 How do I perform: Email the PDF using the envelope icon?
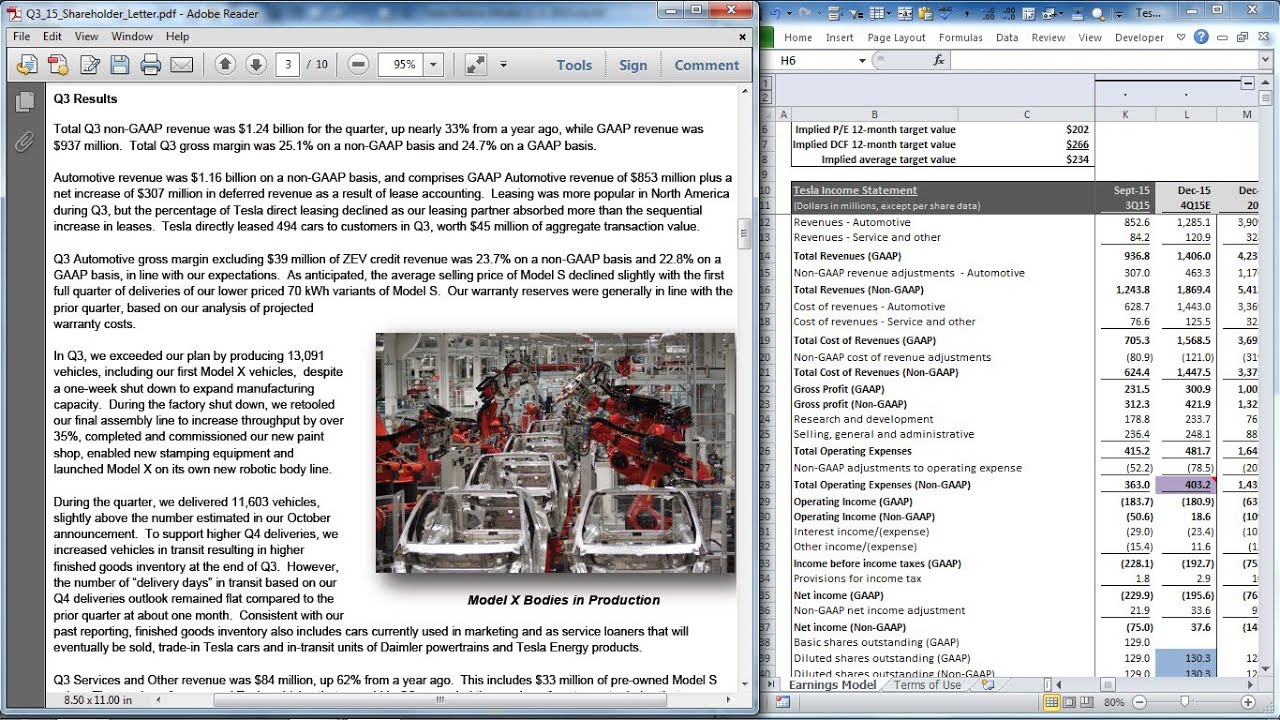tap(181, 65)
